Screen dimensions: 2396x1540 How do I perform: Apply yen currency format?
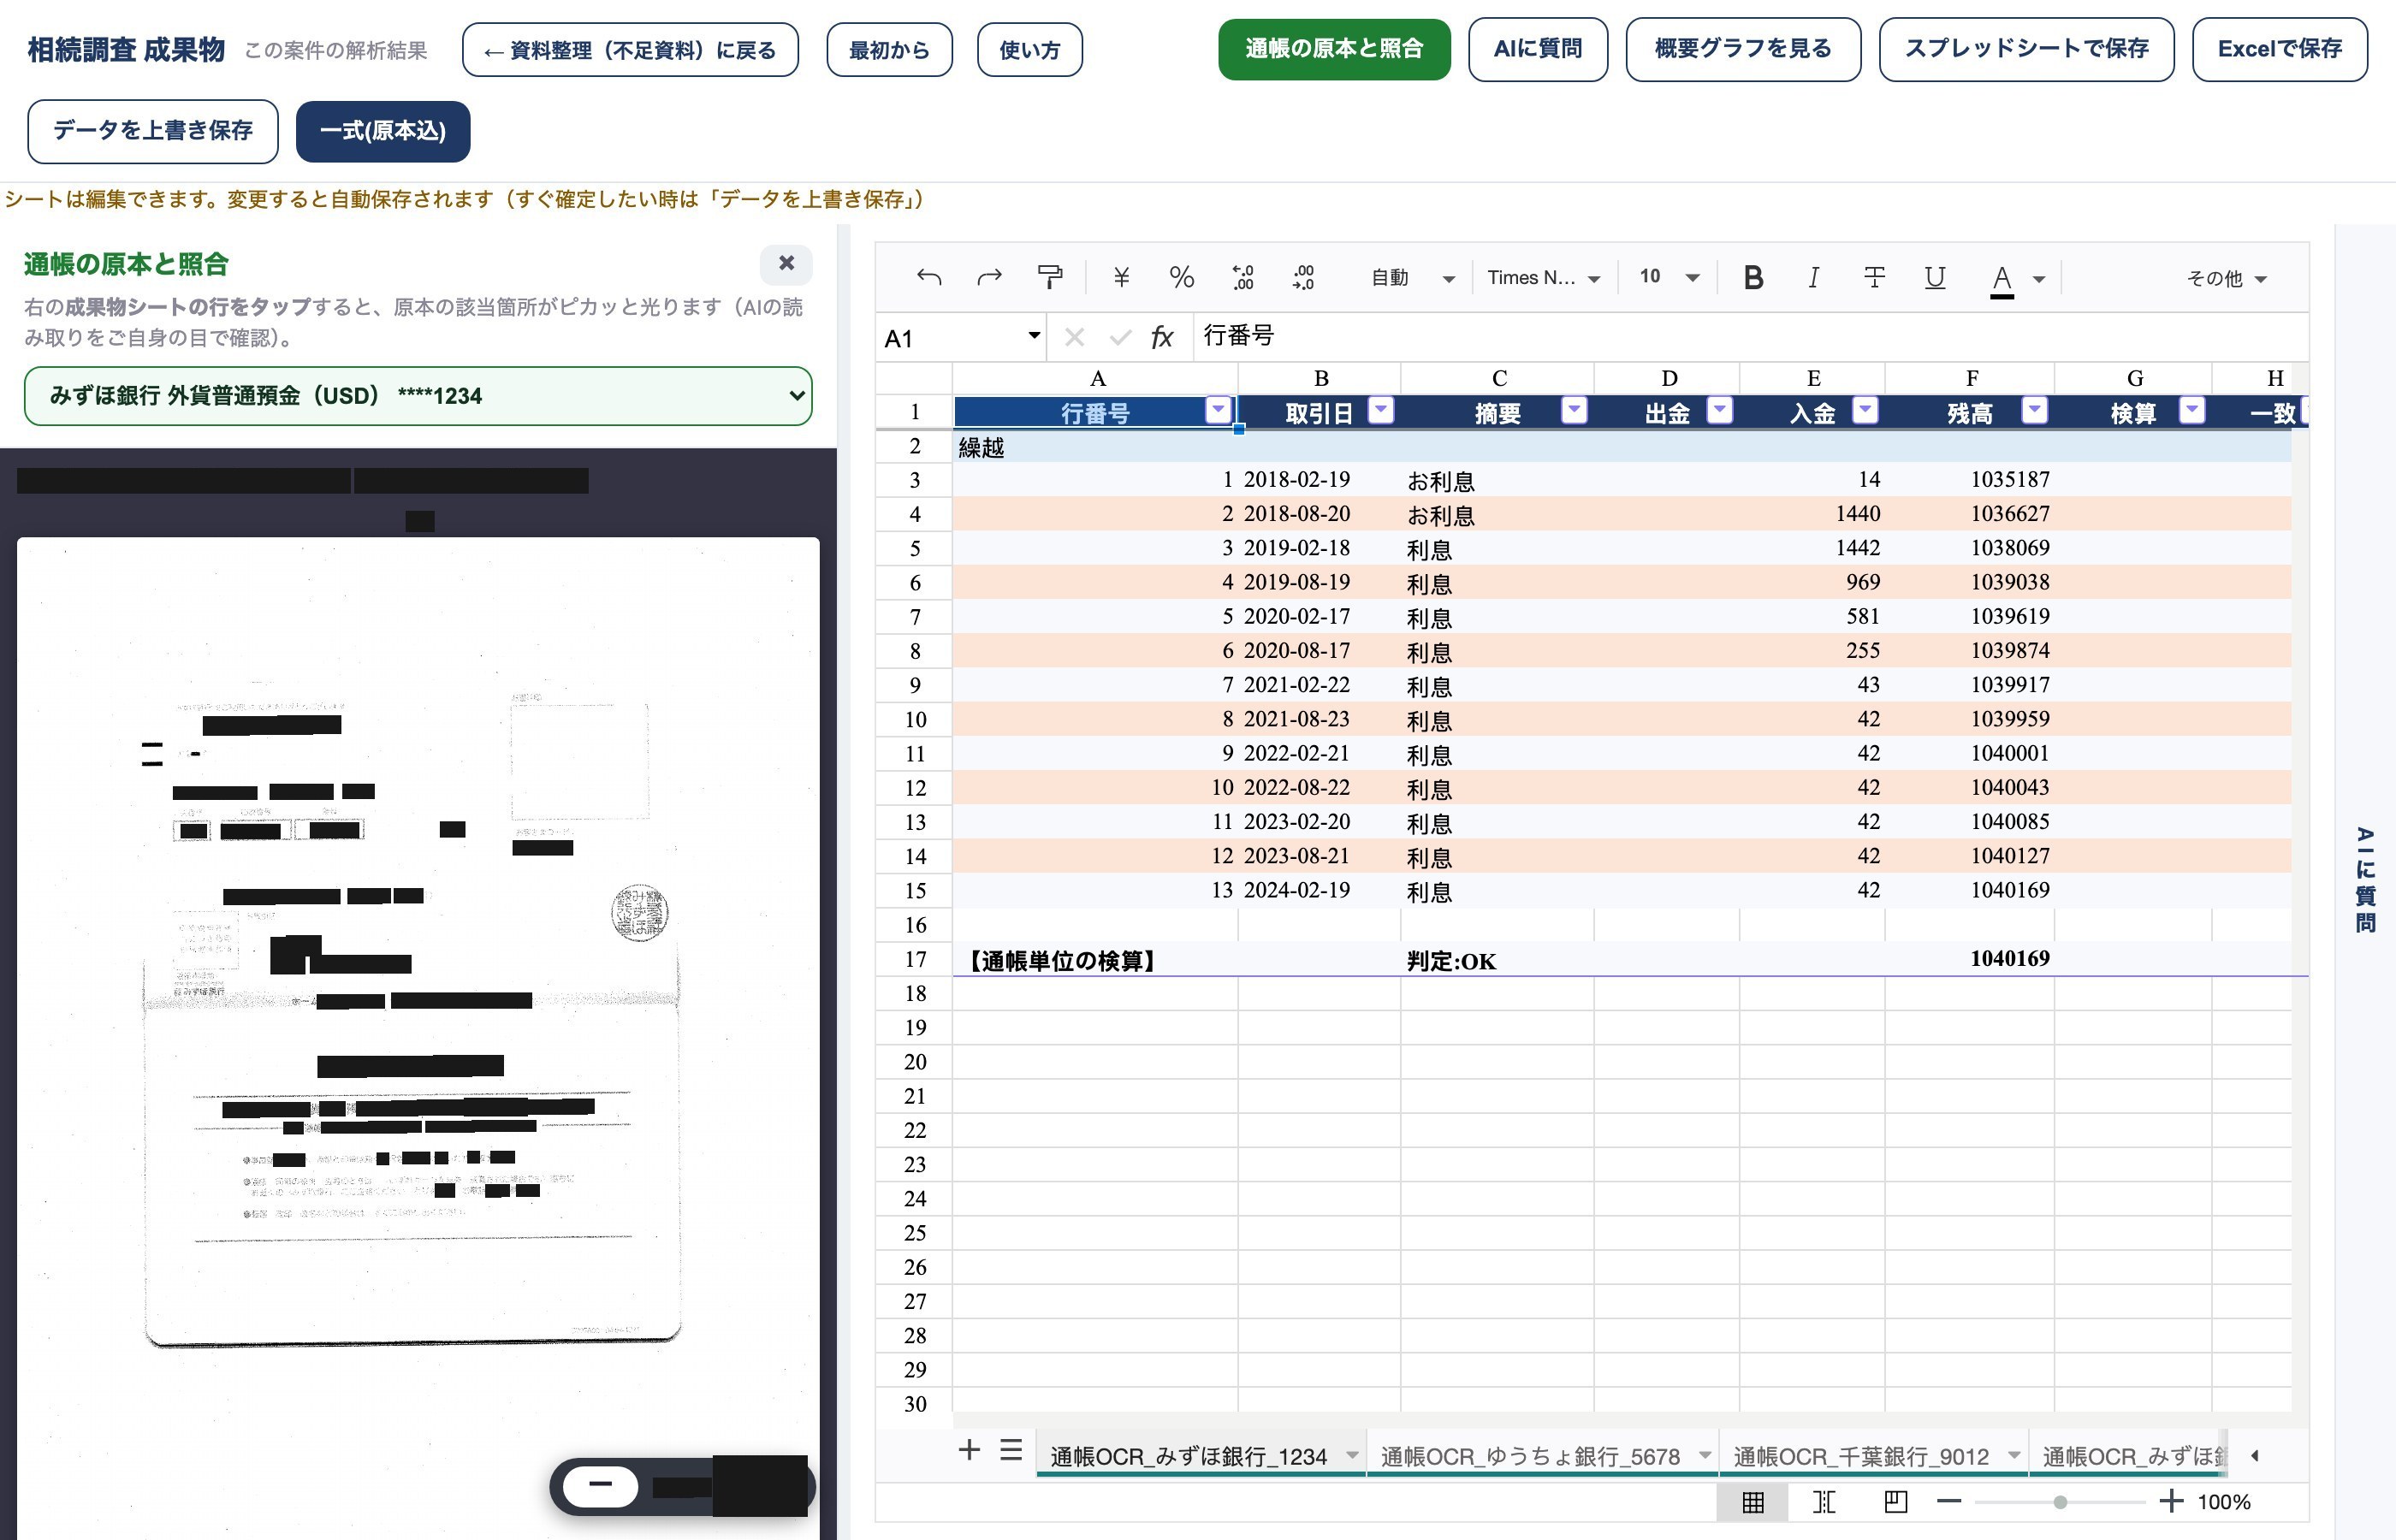tap(1121, 277)
